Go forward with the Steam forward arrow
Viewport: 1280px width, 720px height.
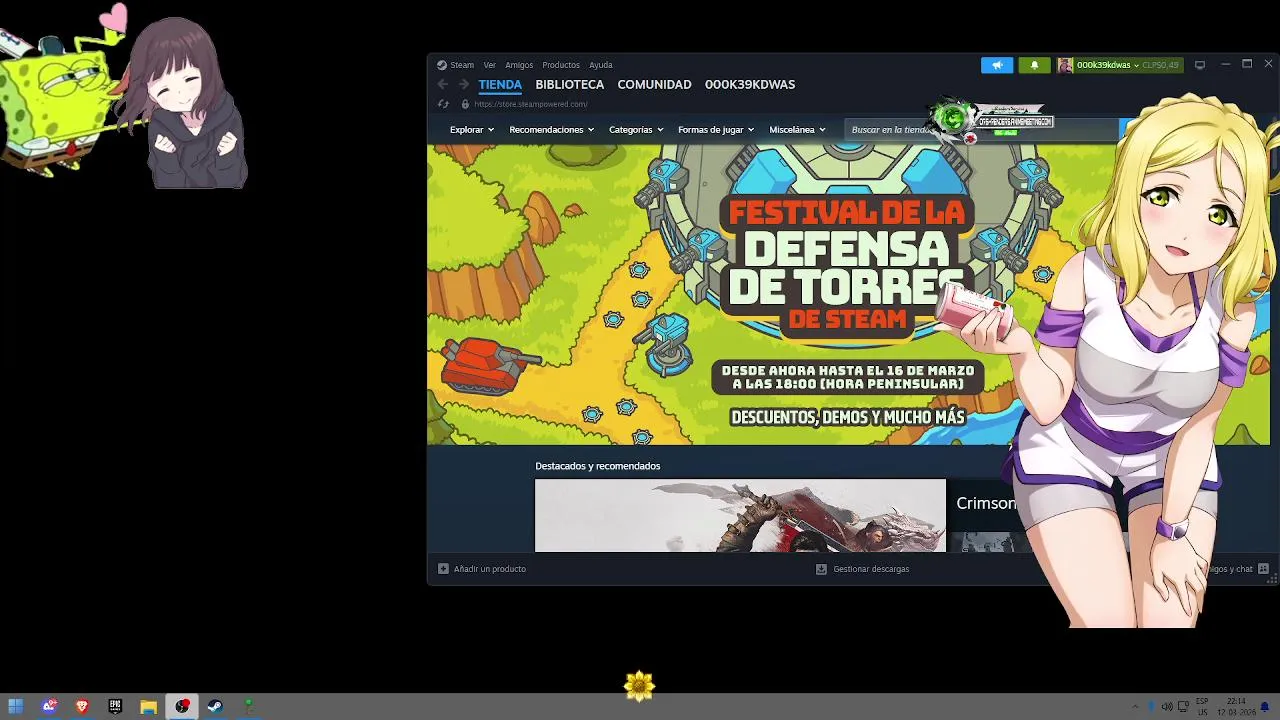click(x=463, y=85)
